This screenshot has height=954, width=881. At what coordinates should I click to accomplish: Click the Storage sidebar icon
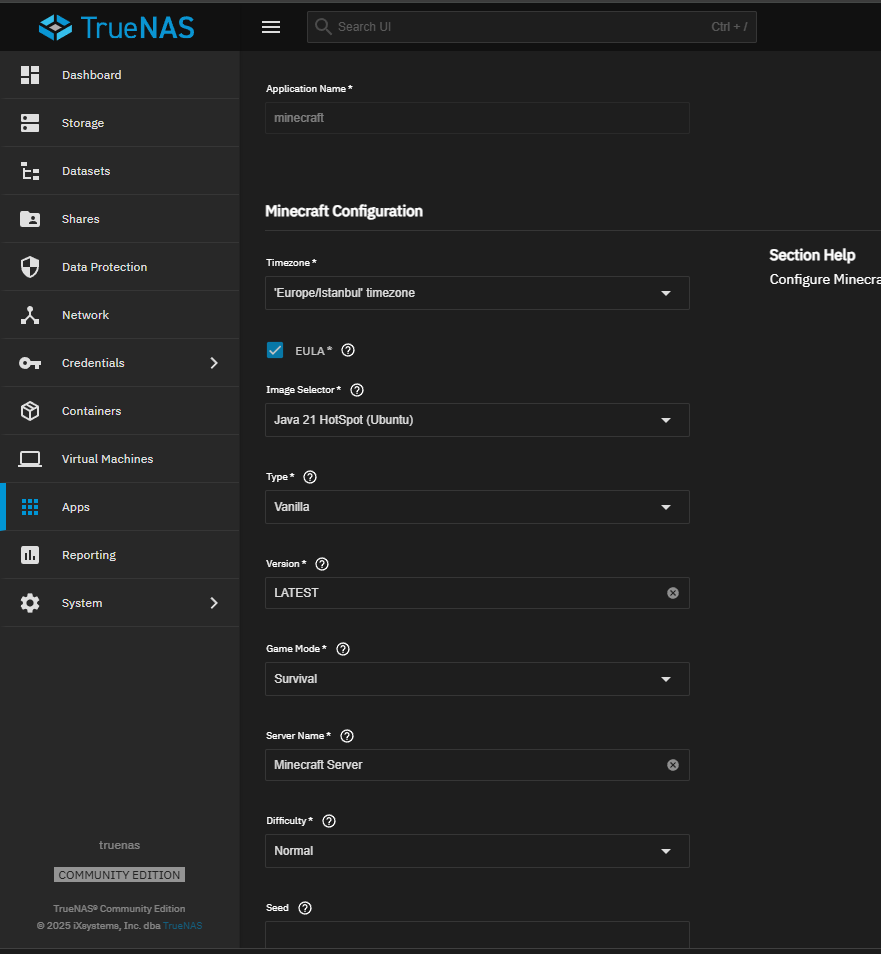tap(30, 123)
